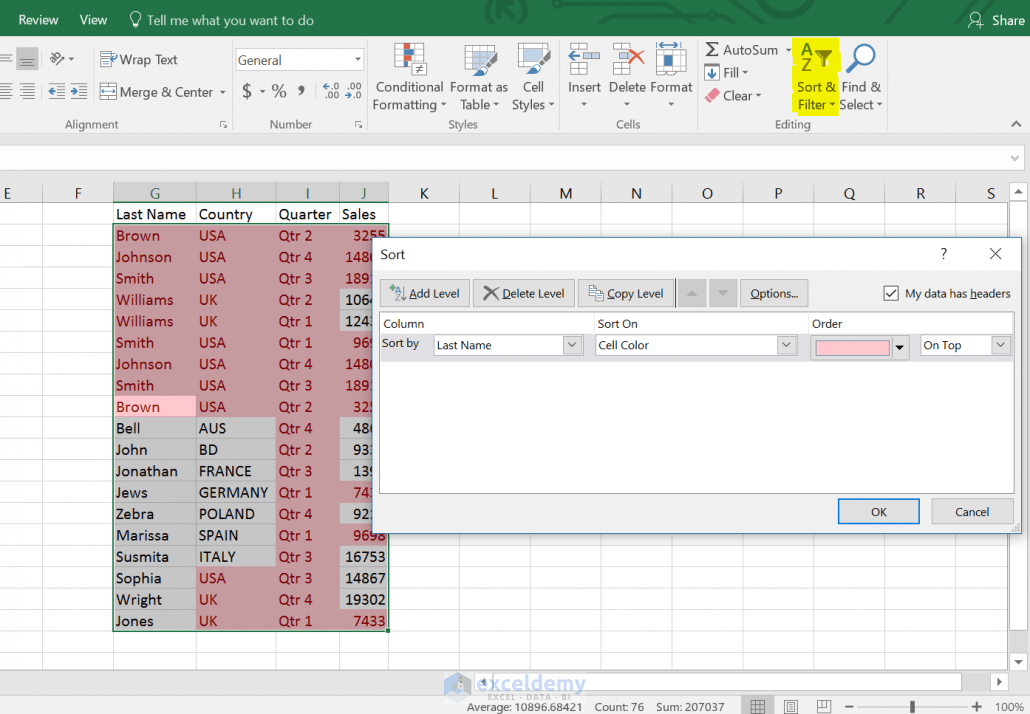Image resolution: width=1030 pixels, height=714 pixels.
Task: Open the sort Options dialog
Action: (x=774, y=293)
